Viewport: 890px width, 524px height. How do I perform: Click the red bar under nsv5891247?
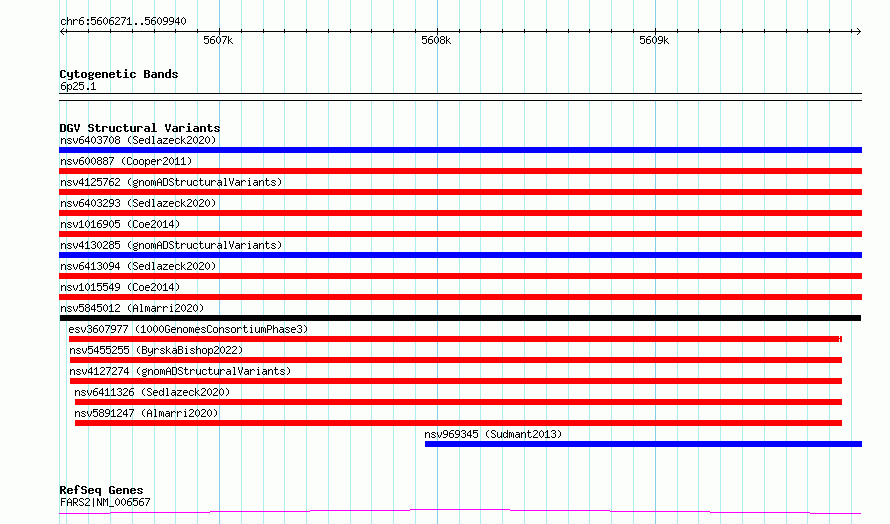[x=458, y=423]
